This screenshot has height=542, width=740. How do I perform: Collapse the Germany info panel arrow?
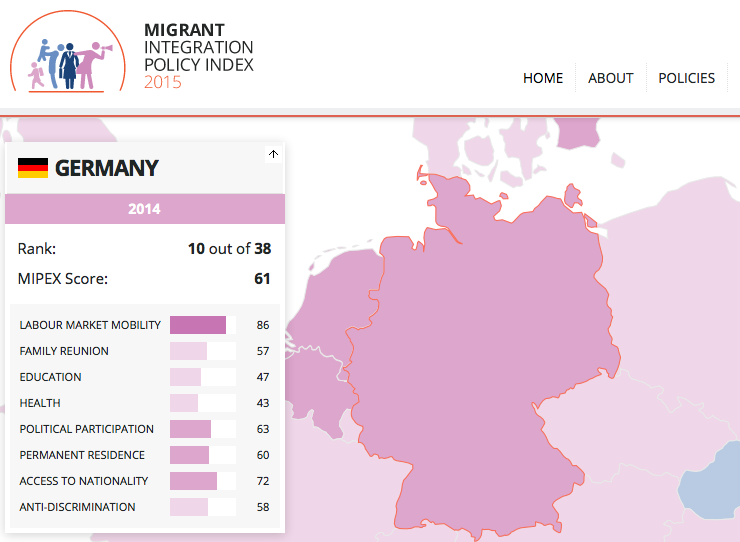pos(274,154)
